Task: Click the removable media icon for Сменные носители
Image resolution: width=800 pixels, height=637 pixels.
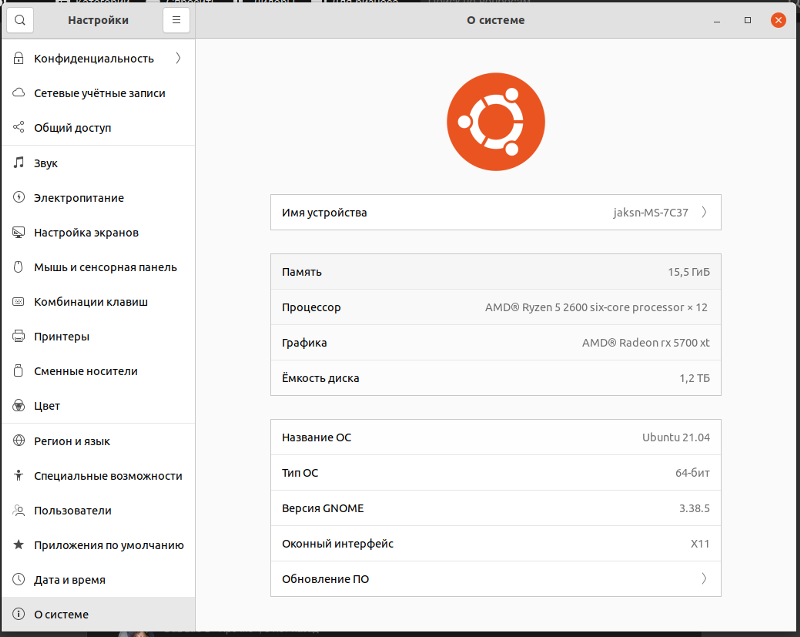Action: click(x=18, y=371)
